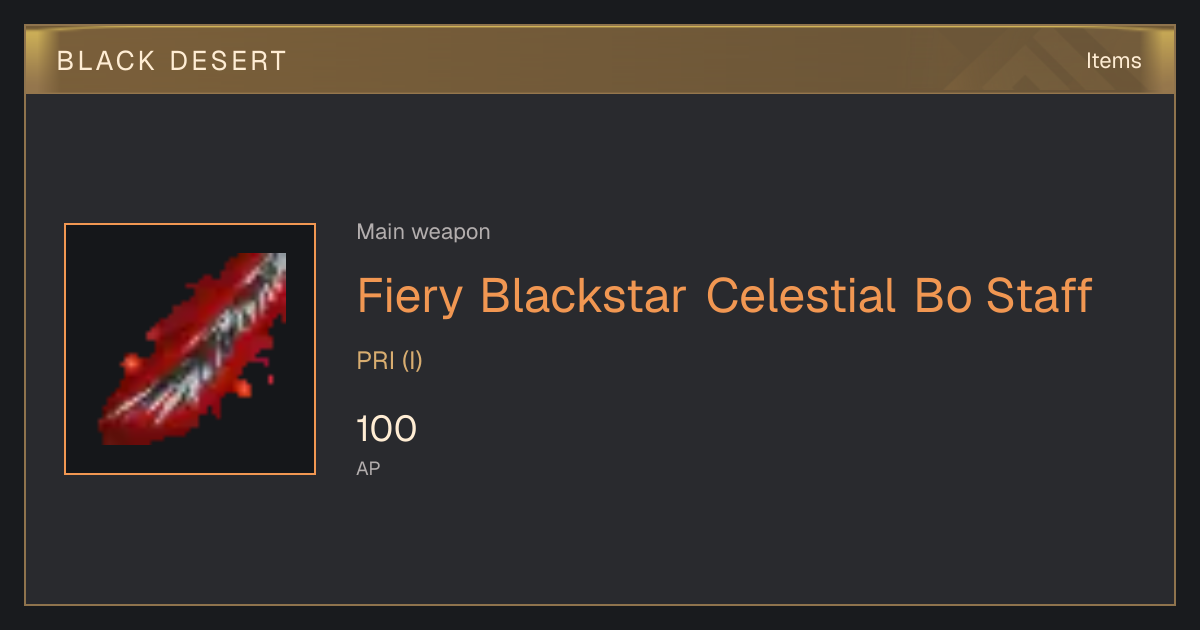Click the 100 attack power value
The width and height of the screenshot is (1200, 630).
click(386, 429)
